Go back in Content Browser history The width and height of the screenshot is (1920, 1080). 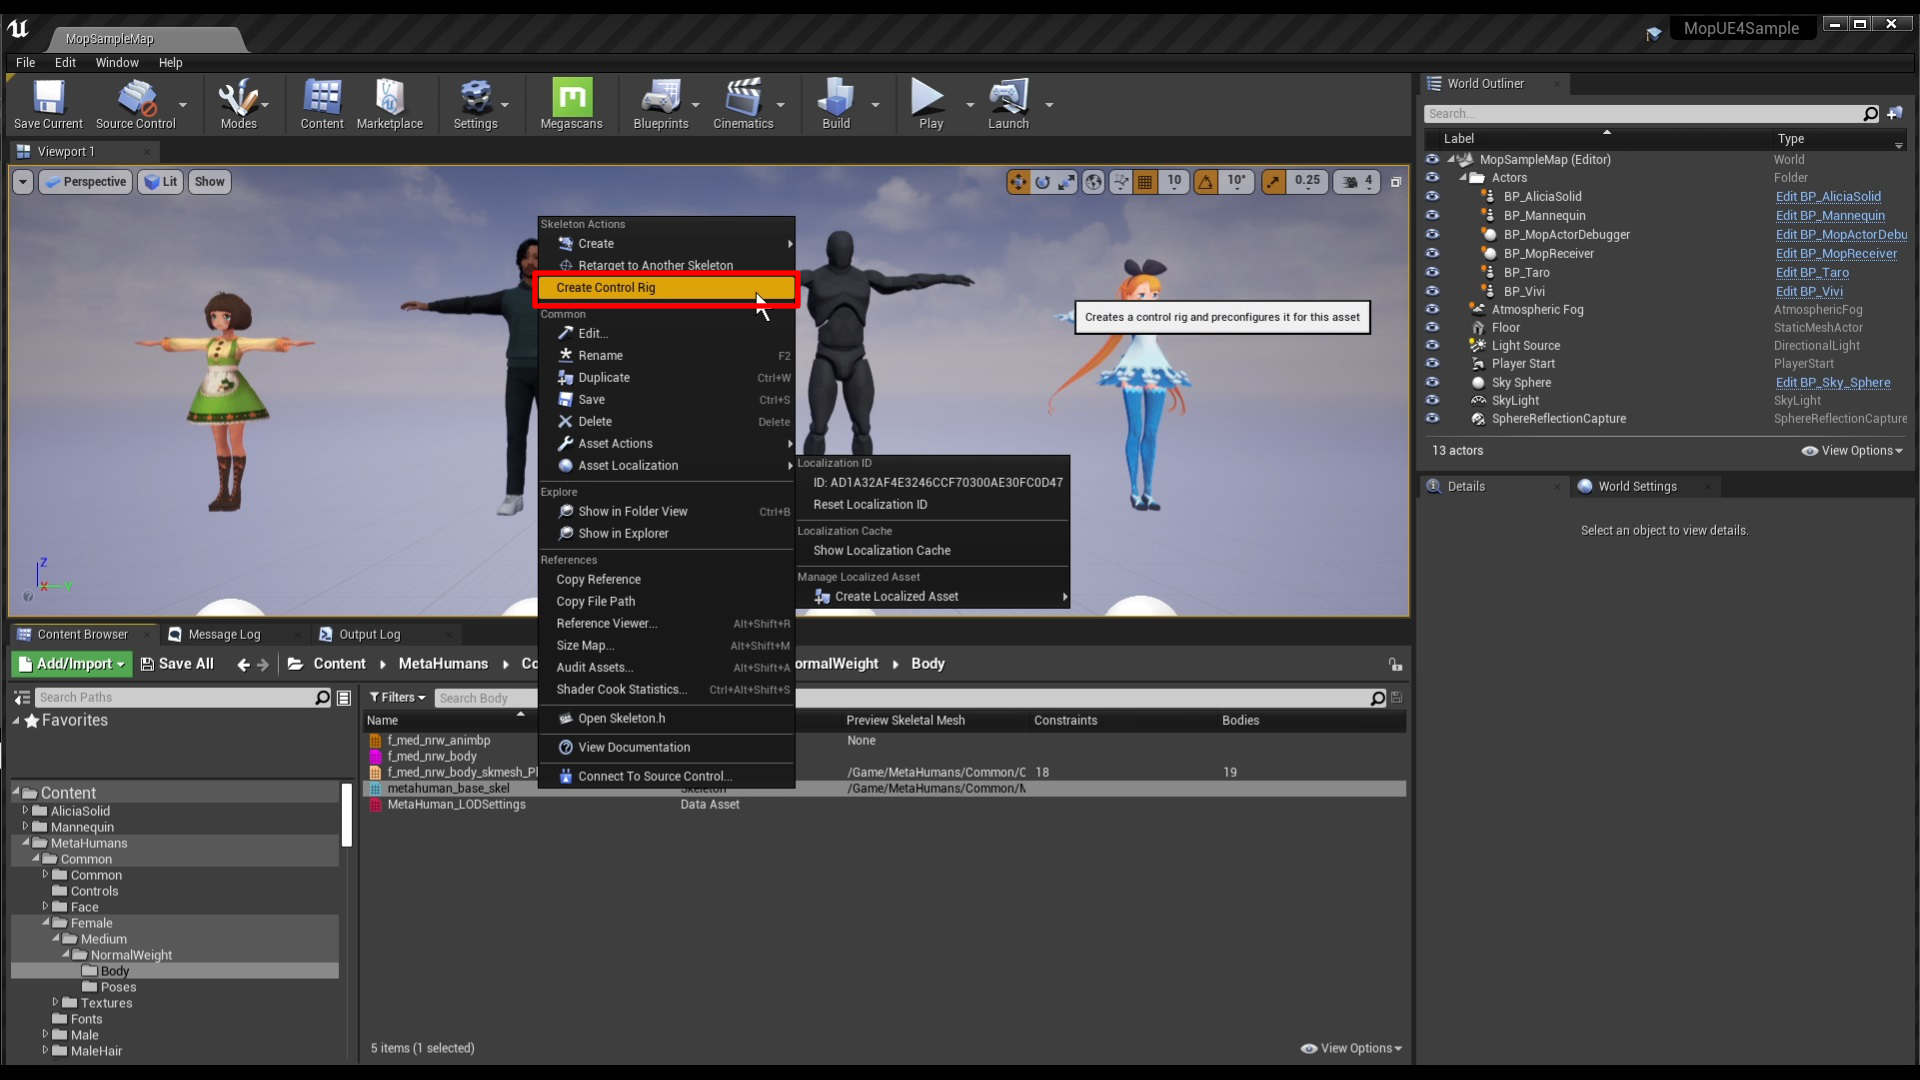pyautogui.click(x=243, y=665)
